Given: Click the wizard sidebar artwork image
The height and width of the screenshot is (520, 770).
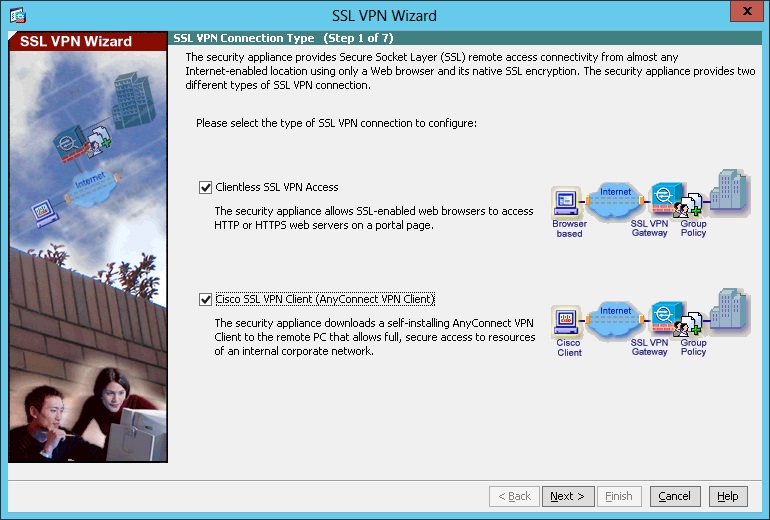Looking at the screenshot, I should click(88, 256).
